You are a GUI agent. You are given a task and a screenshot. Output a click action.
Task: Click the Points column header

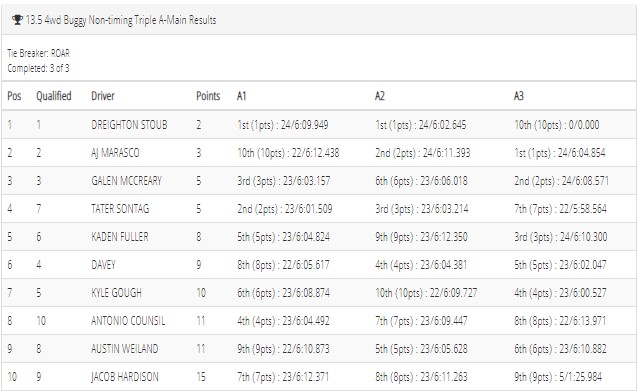208,96
